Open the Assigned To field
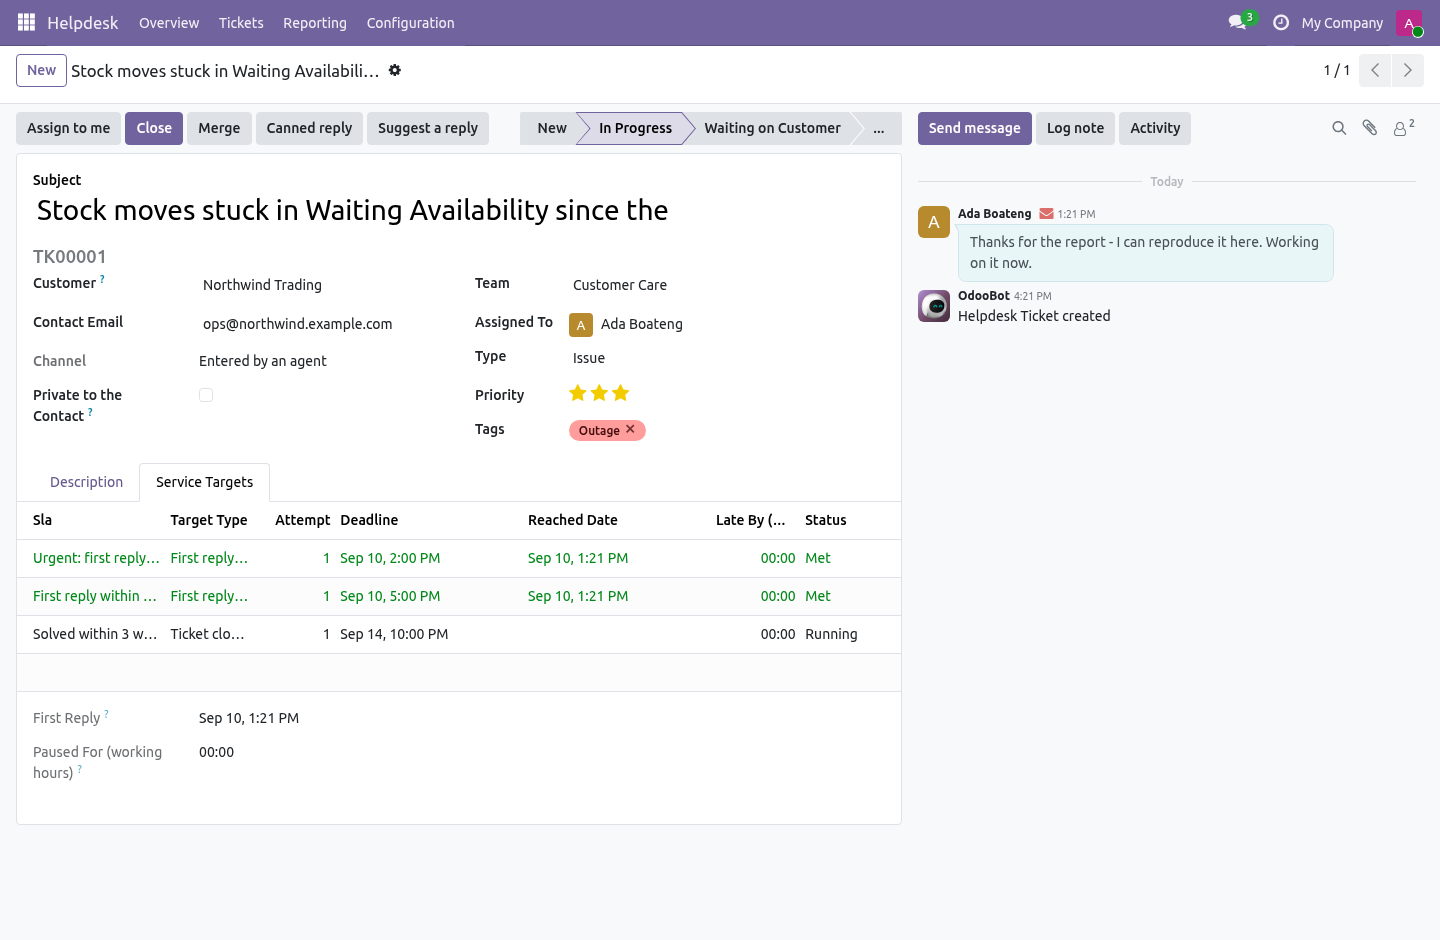 tap(727, 324)
